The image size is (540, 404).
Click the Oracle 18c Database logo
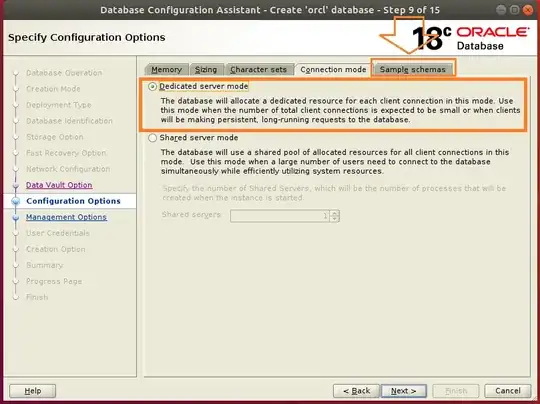point(470,38)
